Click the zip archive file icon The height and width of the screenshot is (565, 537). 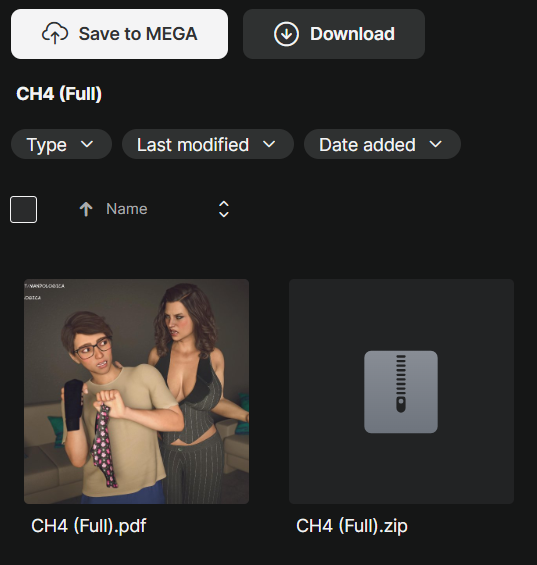click(x=401, y=392)
